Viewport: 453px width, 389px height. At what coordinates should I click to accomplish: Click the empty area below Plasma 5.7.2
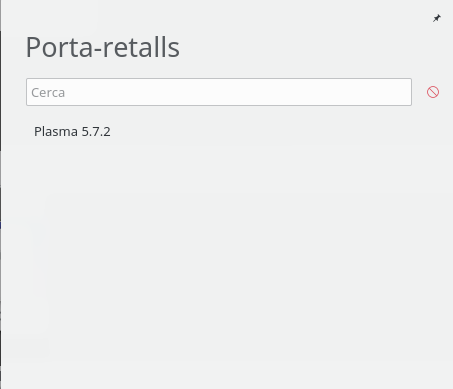pos(227,260)
